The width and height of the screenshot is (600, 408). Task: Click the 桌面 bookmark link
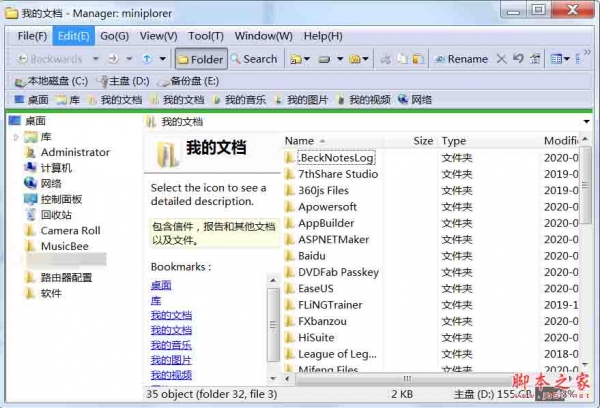161,285
